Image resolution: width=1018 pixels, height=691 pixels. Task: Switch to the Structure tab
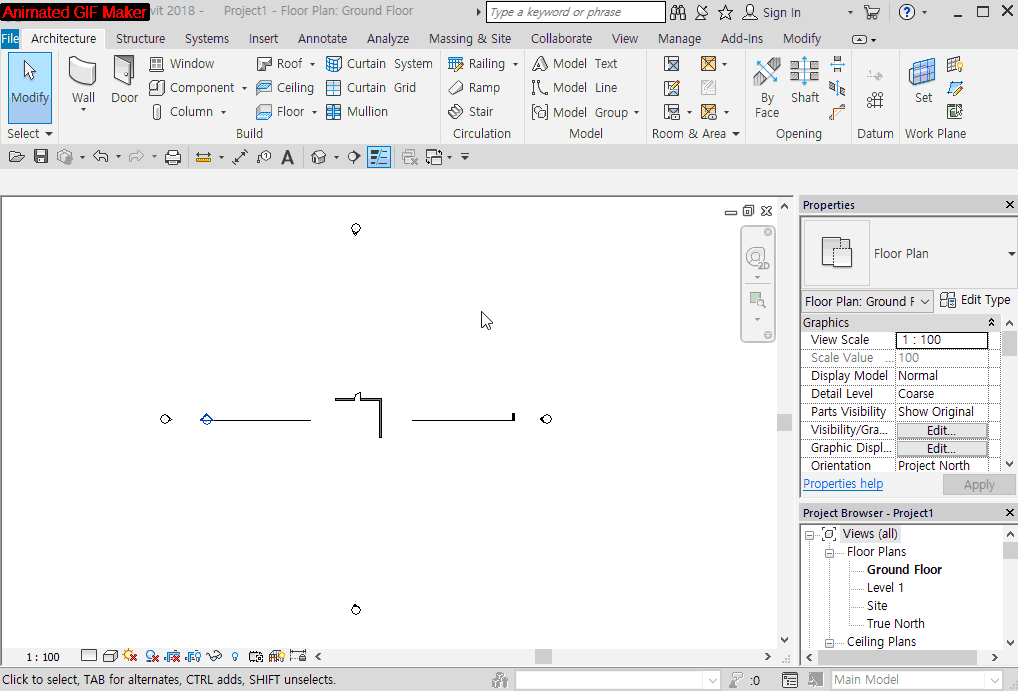(x=140, y=39)
